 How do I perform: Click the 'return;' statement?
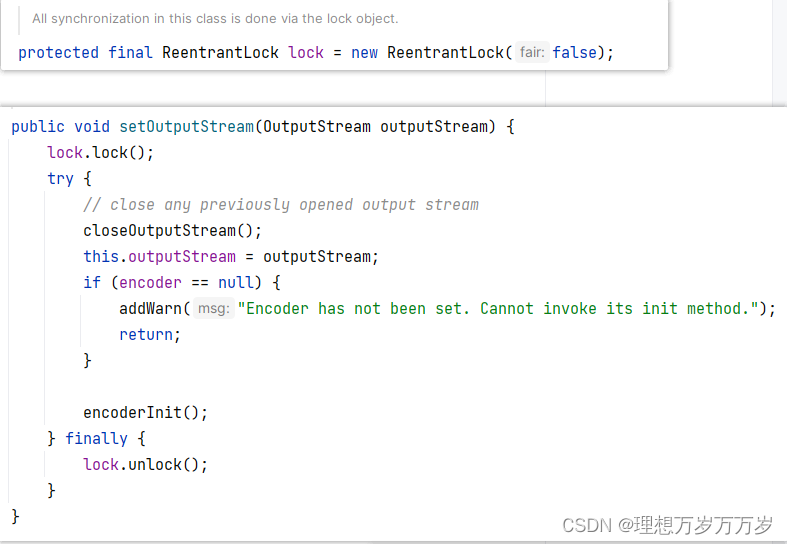point(150,335)
